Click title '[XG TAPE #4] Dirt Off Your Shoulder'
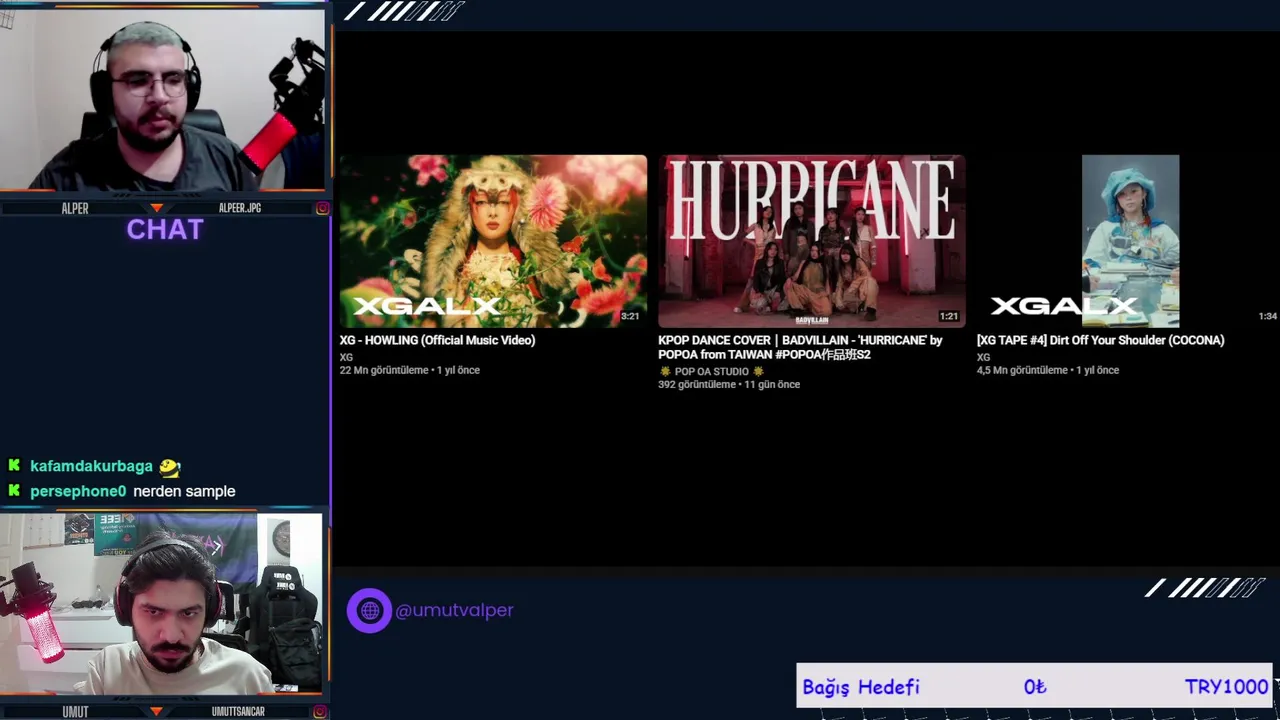This screenshot has height=720, width=1280. (1100, 340)
